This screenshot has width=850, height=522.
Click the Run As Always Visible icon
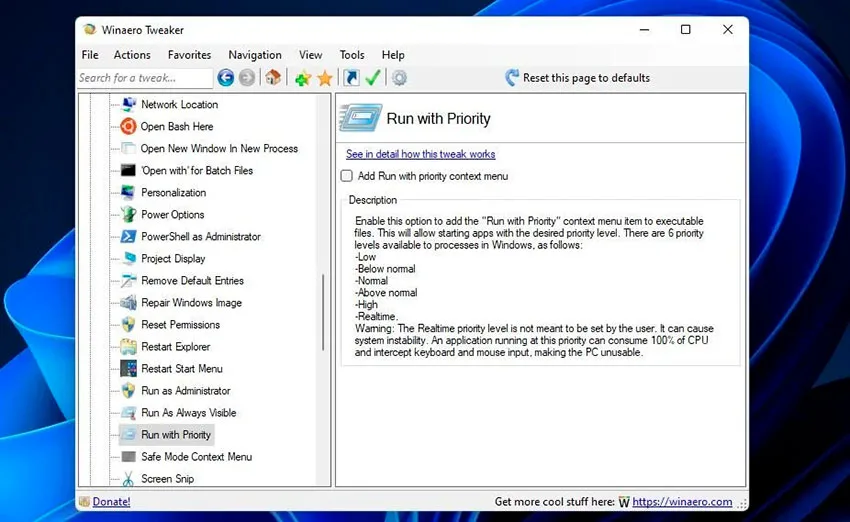coord(128,413)
